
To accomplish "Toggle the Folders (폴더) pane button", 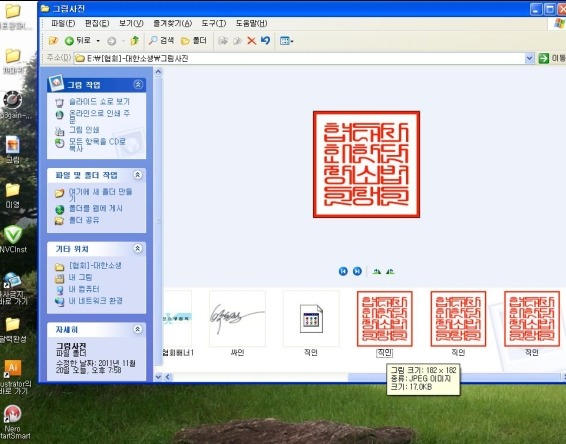I will (x=194, y=41).
